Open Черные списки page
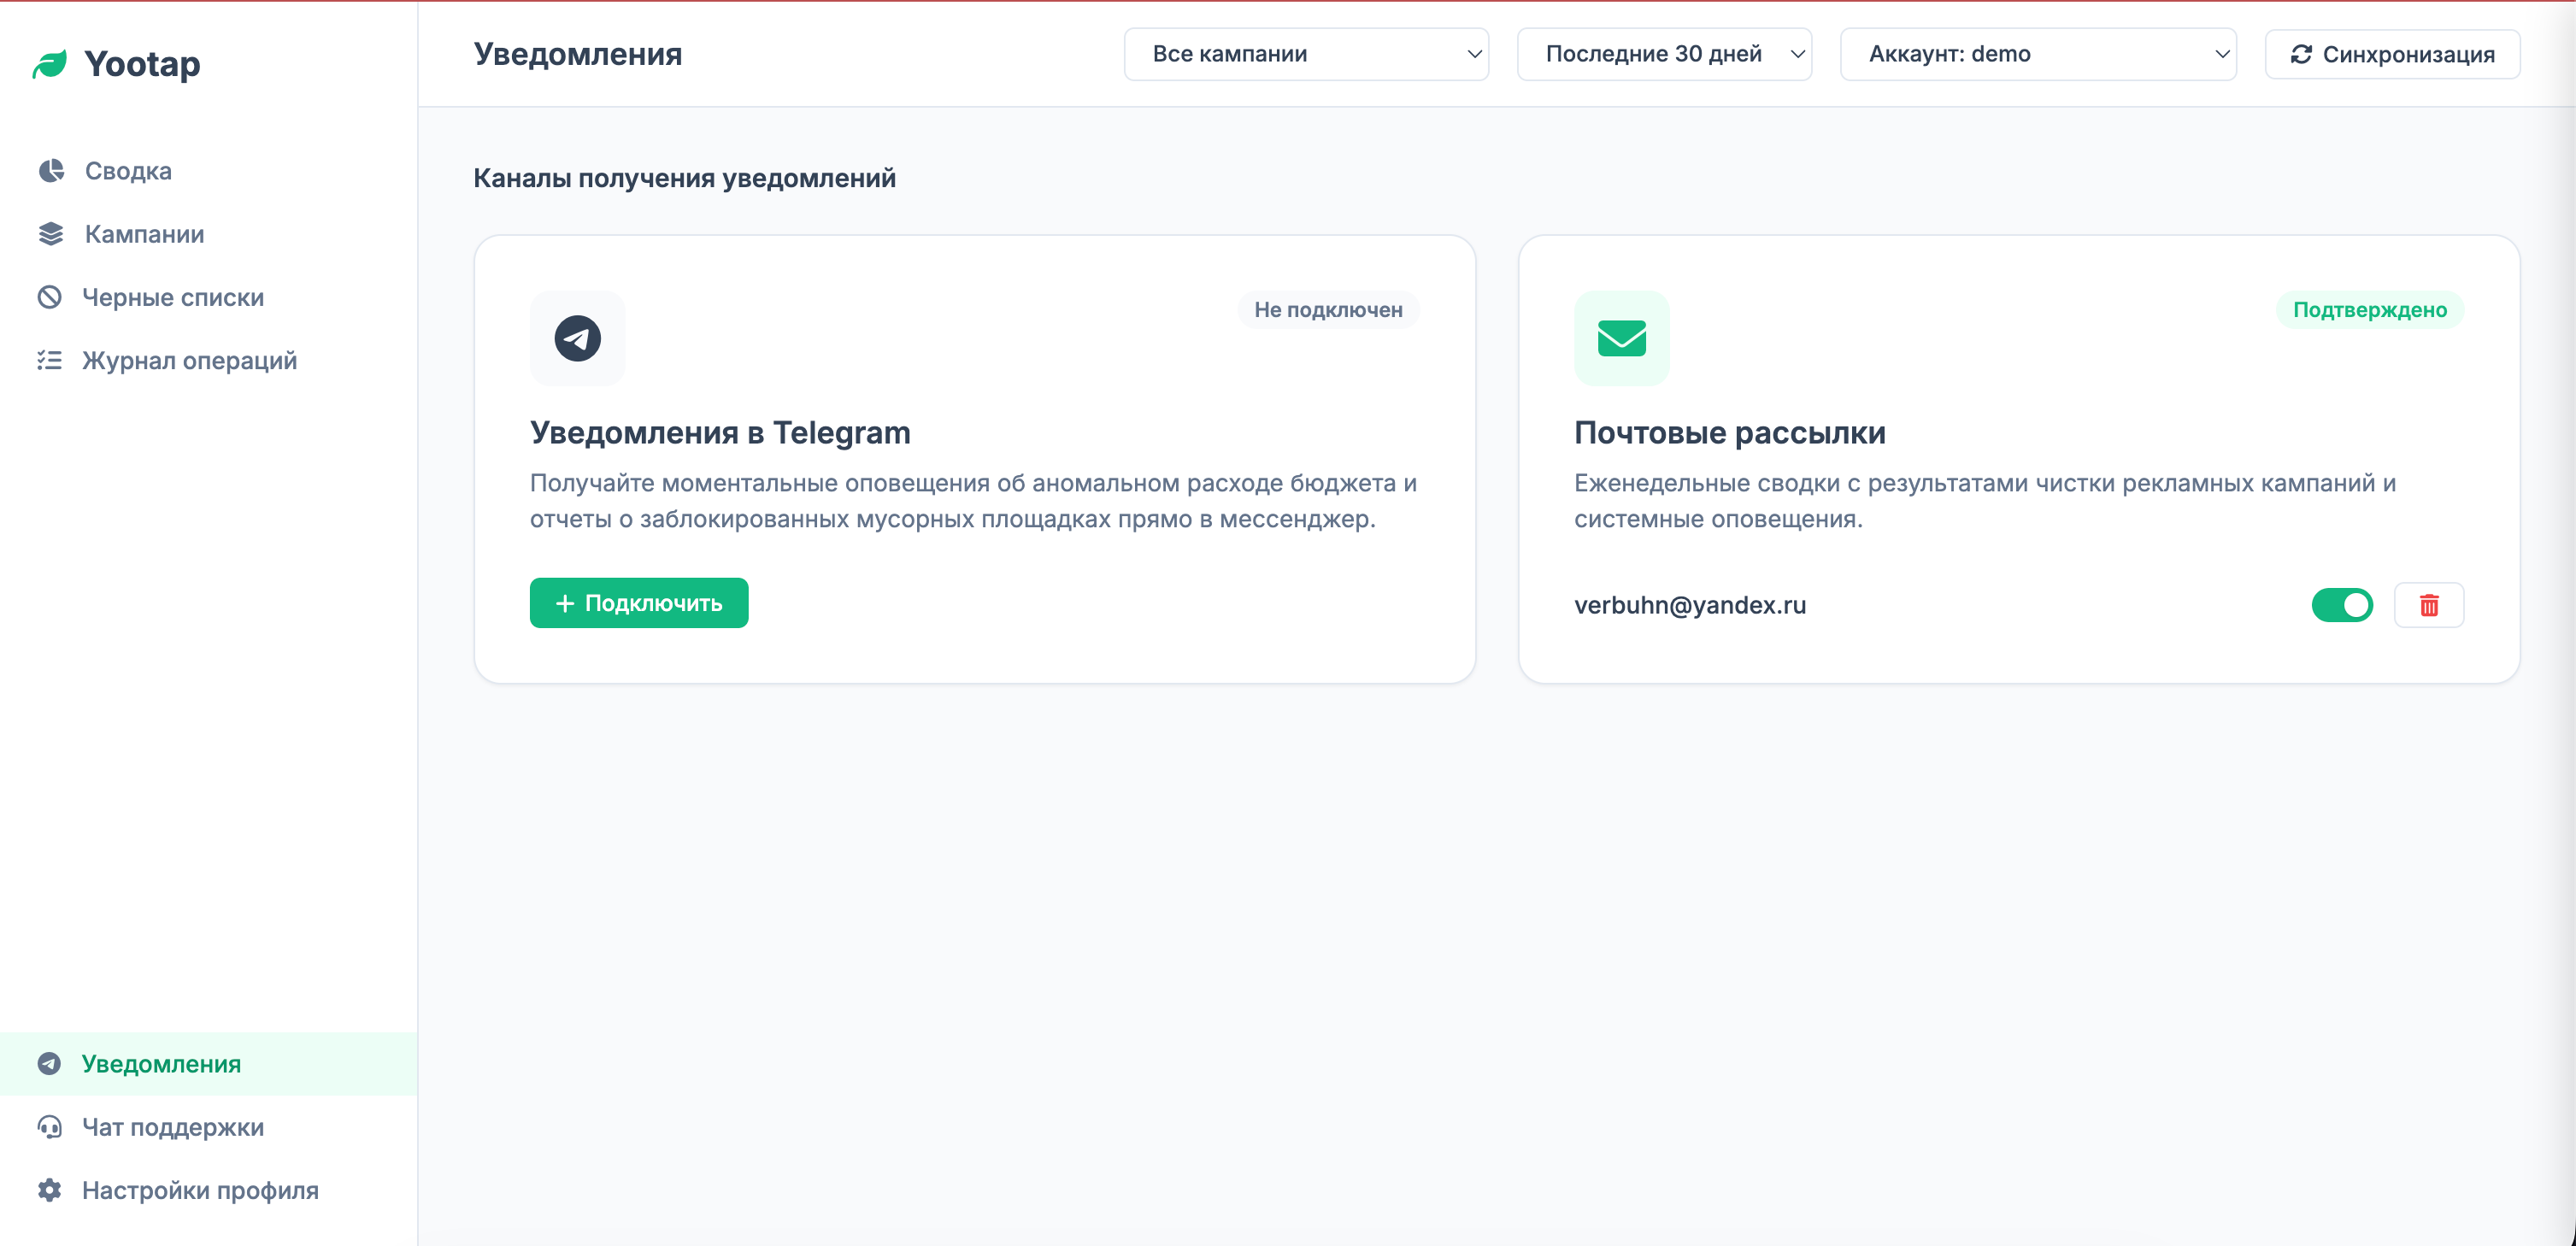Viewport: 2576px width, 1246px height. 208,297
